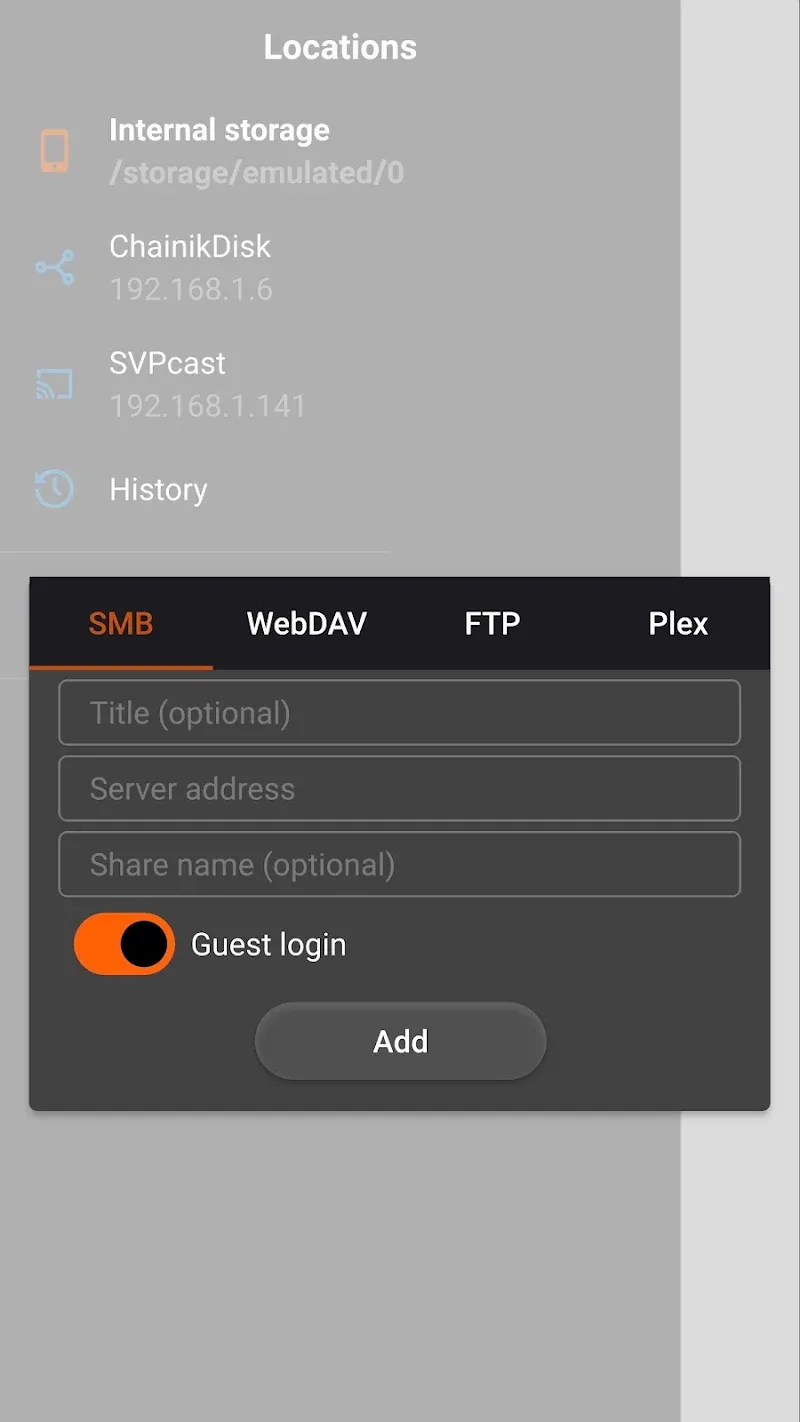
Task: Focus the Server address input
Action: coord(400,788)
